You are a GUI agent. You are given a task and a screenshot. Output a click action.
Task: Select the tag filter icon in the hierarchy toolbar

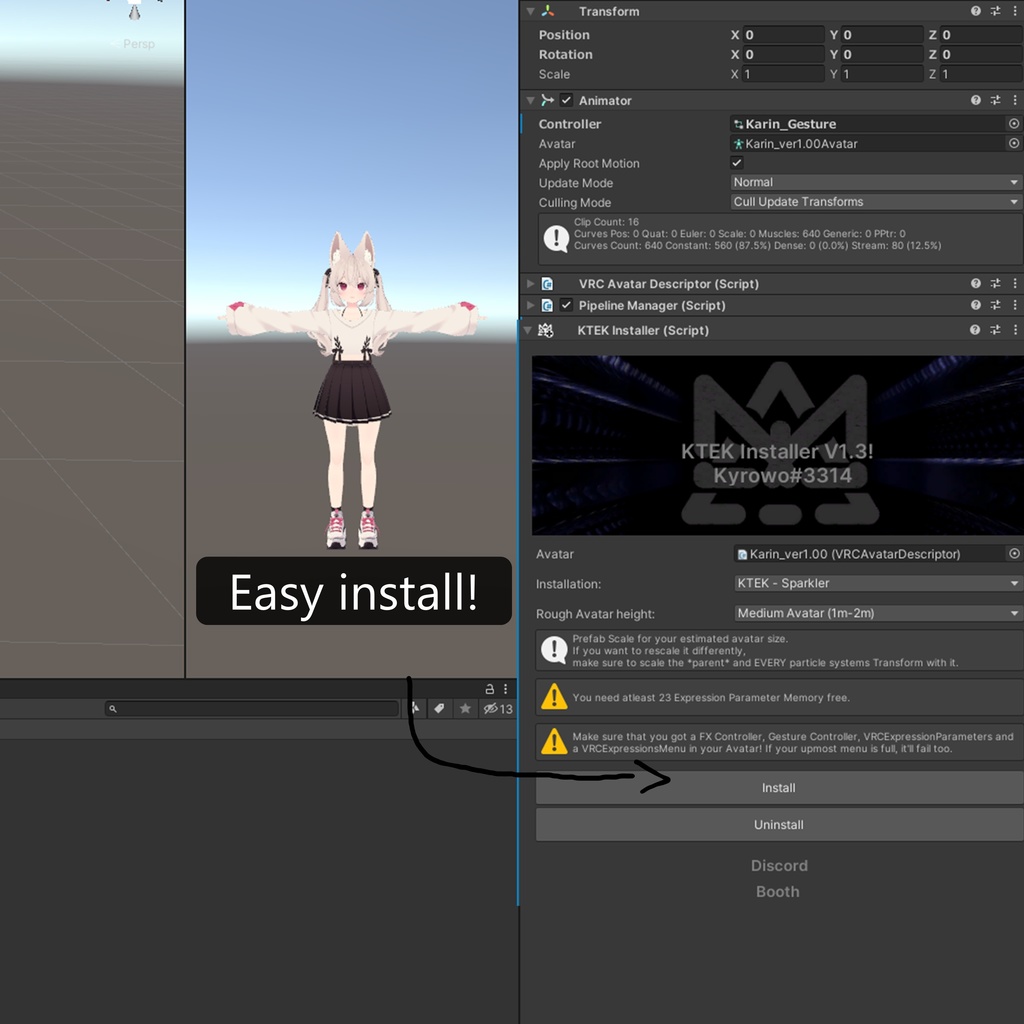440,708
